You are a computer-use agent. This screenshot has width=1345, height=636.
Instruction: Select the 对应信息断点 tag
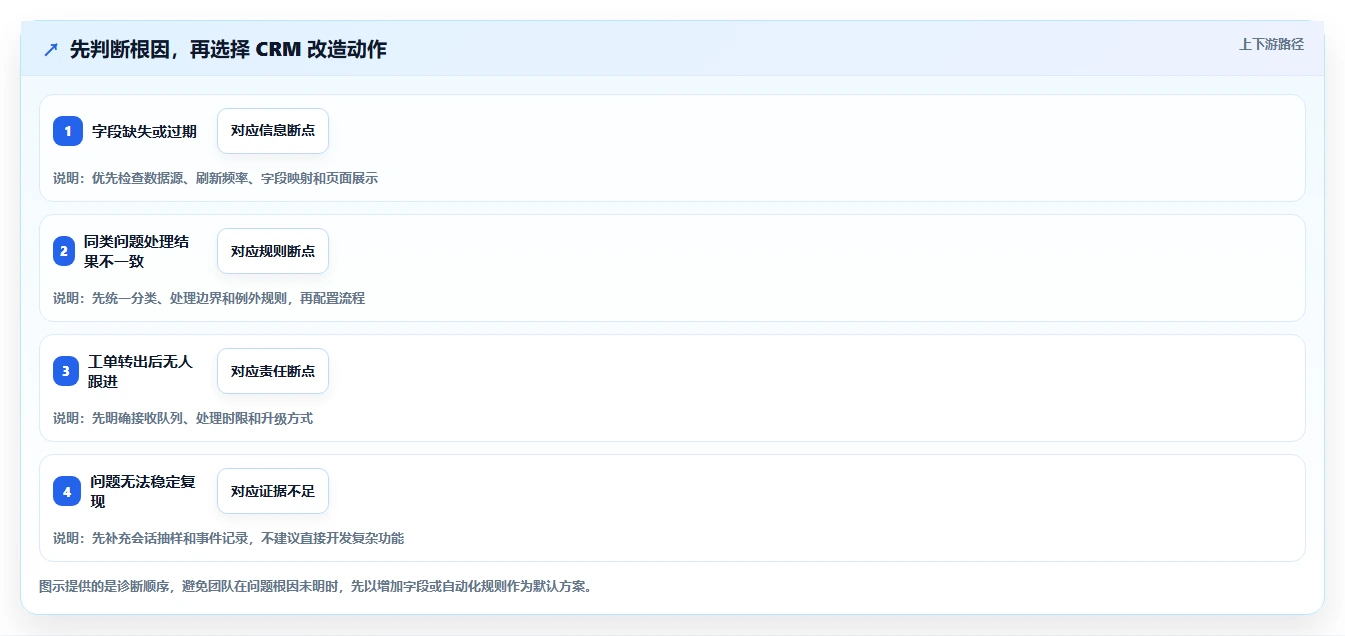pos(273,131)
